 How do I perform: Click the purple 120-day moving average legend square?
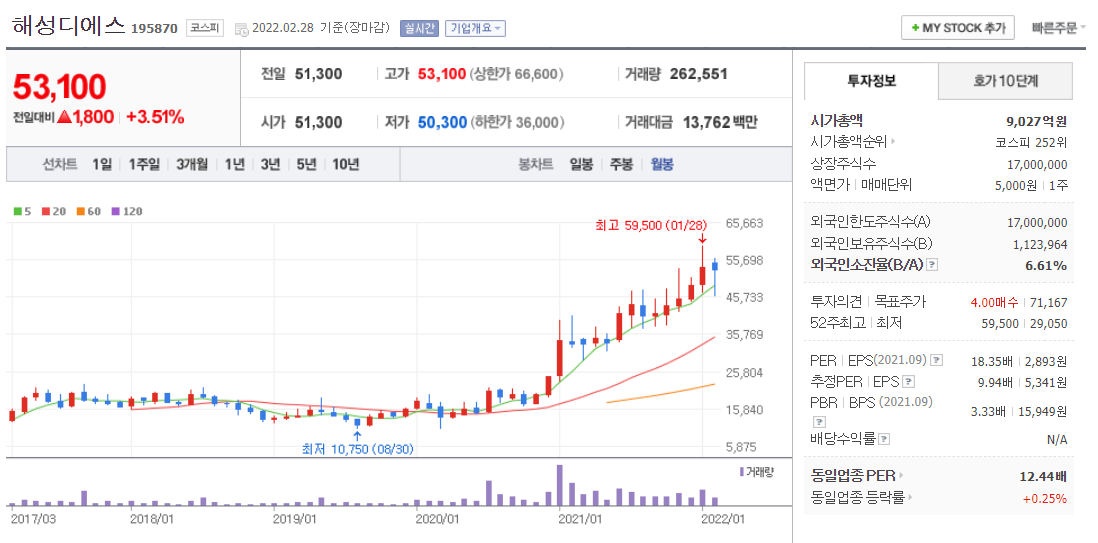115,211
